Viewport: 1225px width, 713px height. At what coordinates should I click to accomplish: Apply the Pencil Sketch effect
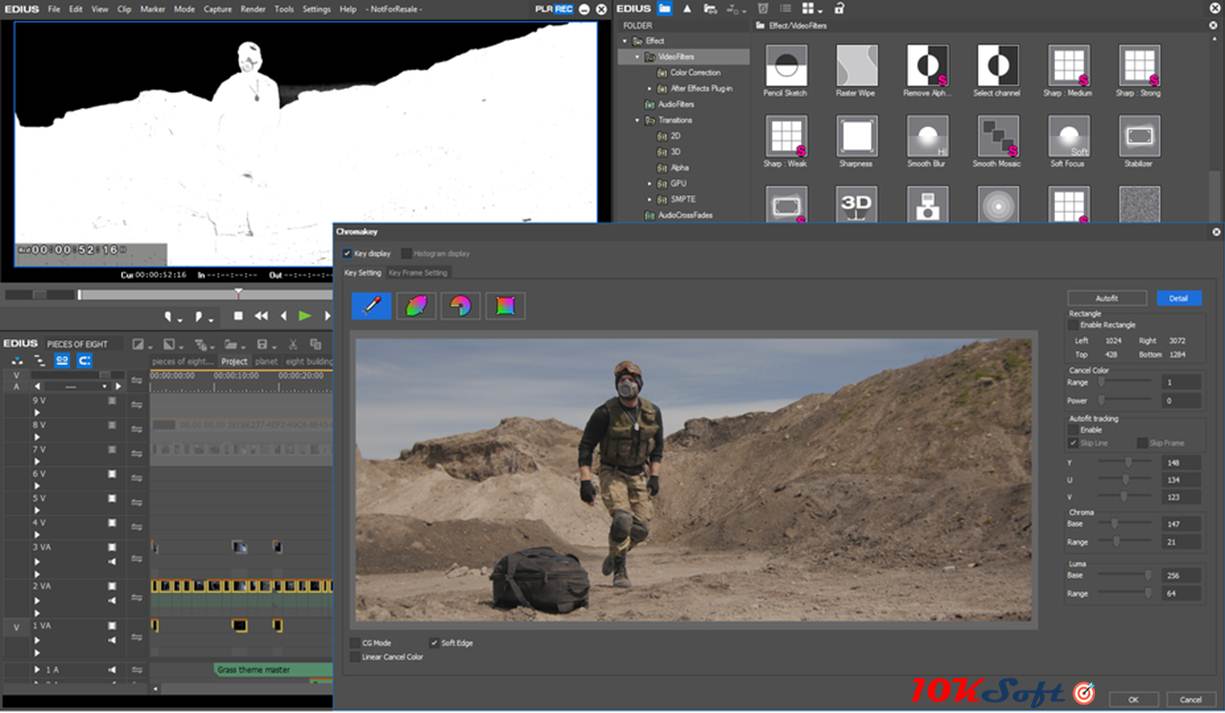click(785, 65)
